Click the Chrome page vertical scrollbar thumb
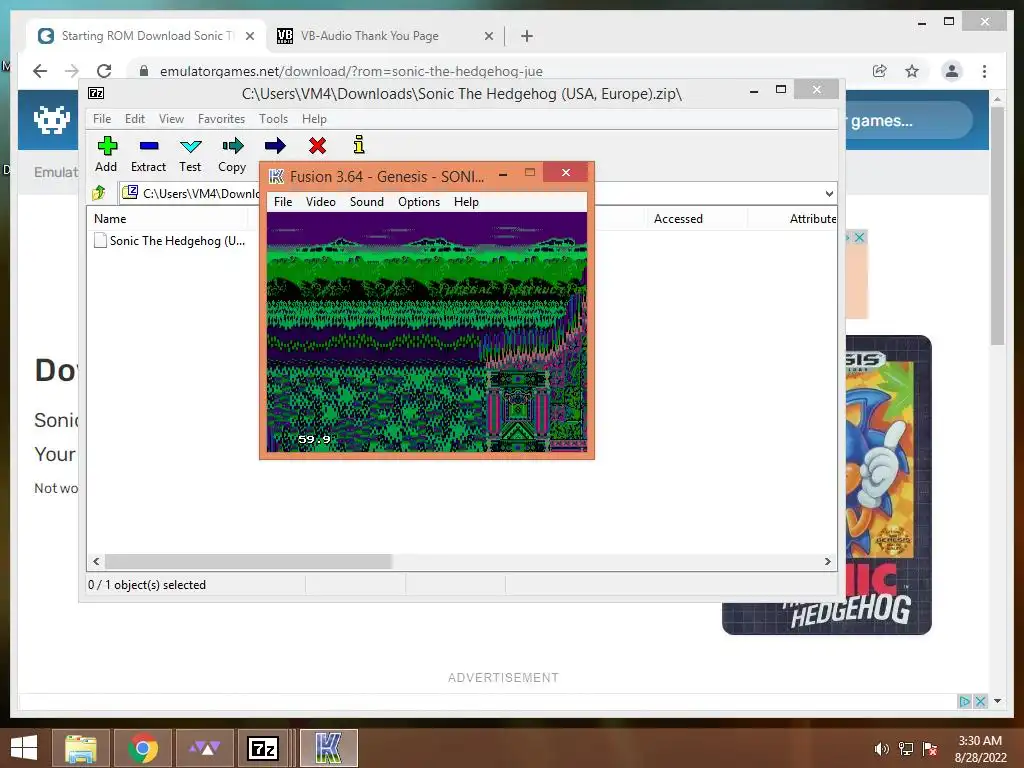Screen dimensions: 1024x768 coord(997,225)
